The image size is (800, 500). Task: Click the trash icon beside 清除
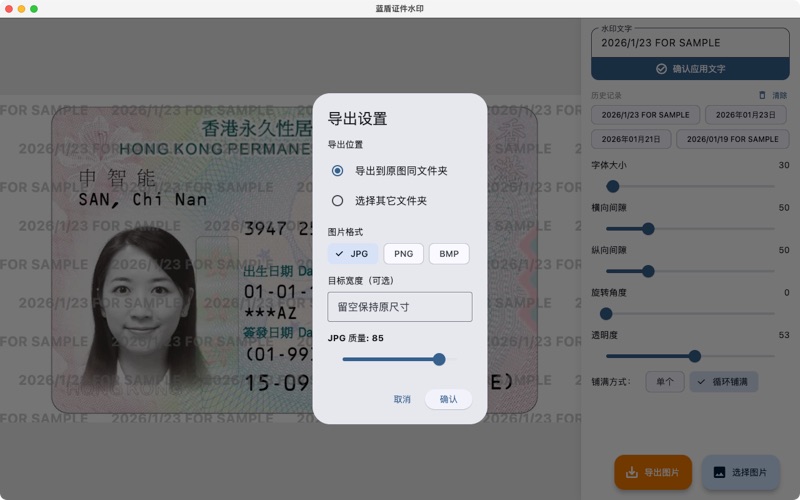click(x=762, y=96)
